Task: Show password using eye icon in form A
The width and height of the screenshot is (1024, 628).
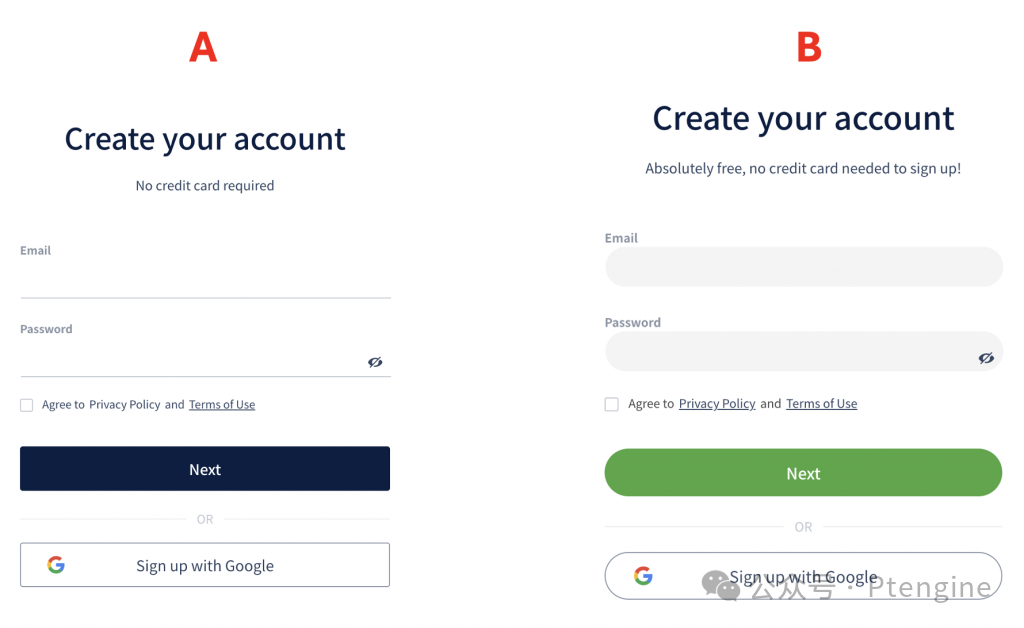Action: (375, 362)
